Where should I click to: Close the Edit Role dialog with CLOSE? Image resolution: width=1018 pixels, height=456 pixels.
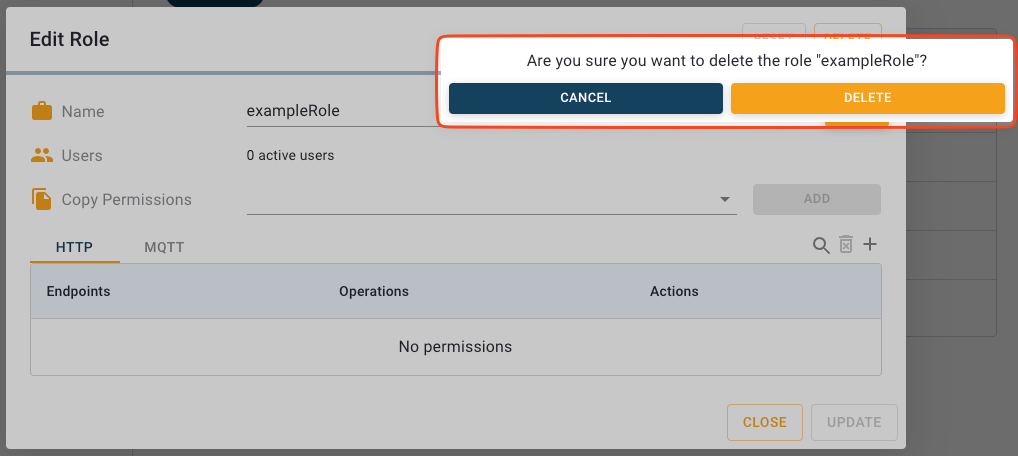point(764,422)
